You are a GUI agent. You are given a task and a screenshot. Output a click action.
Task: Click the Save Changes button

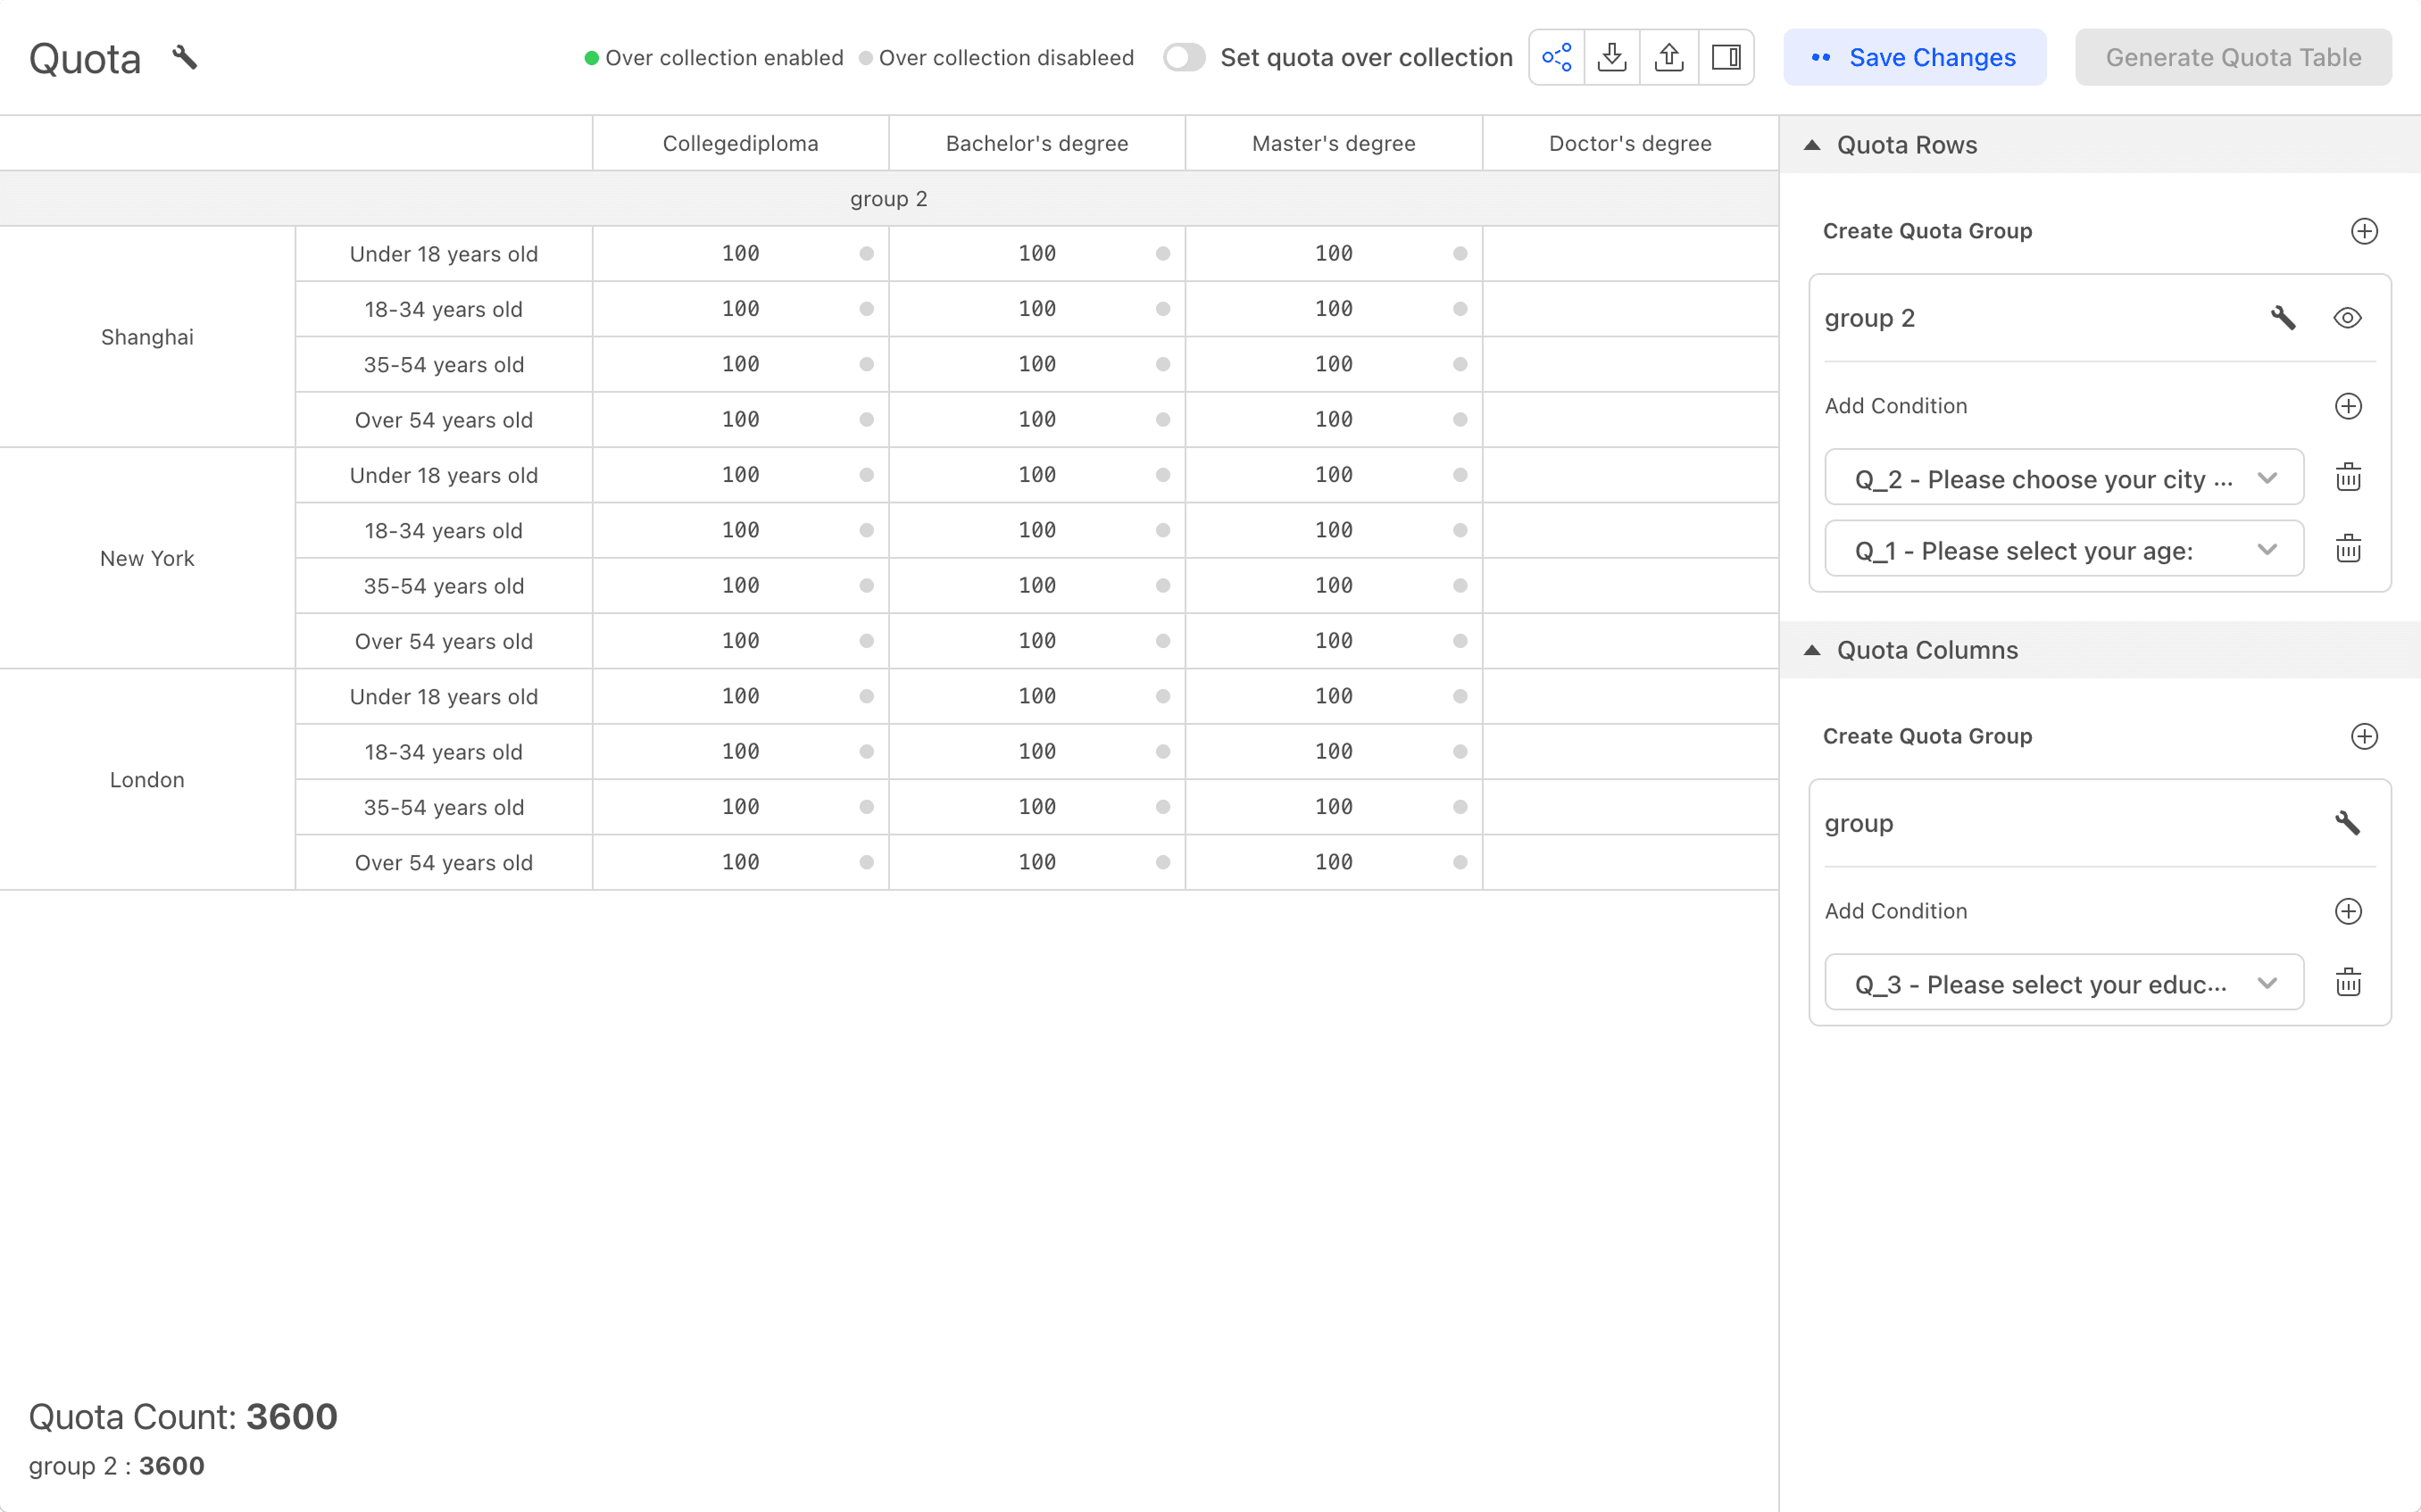coord(1914,57)
